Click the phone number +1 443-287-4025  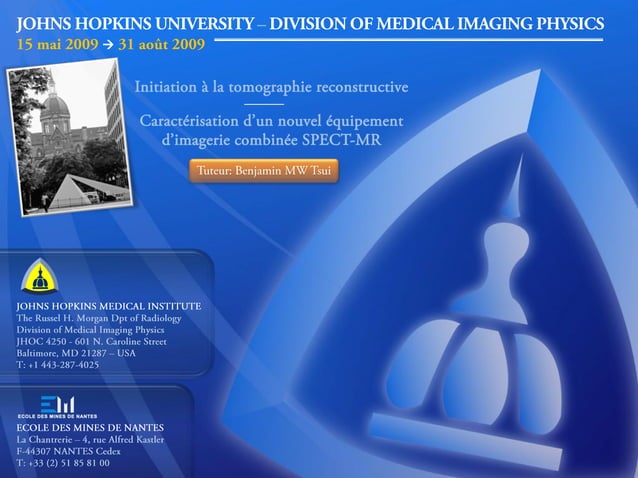pyautogui.click(x=64, y=365)
